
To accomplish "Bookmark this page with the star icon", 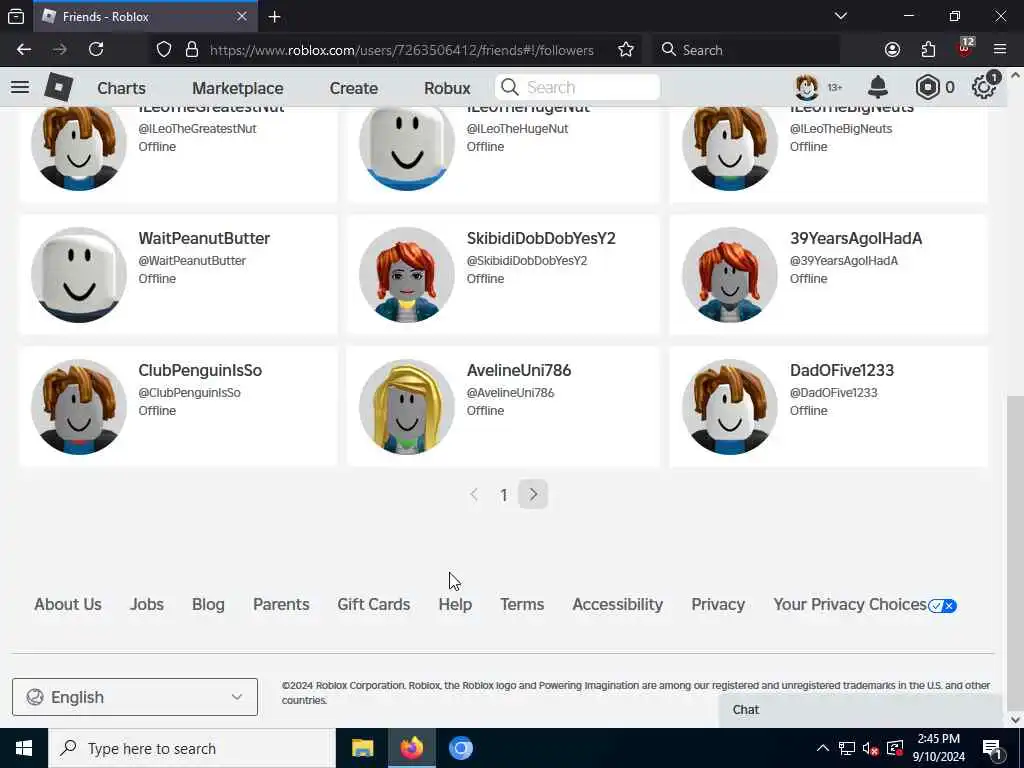I will [x=626, y=50].
